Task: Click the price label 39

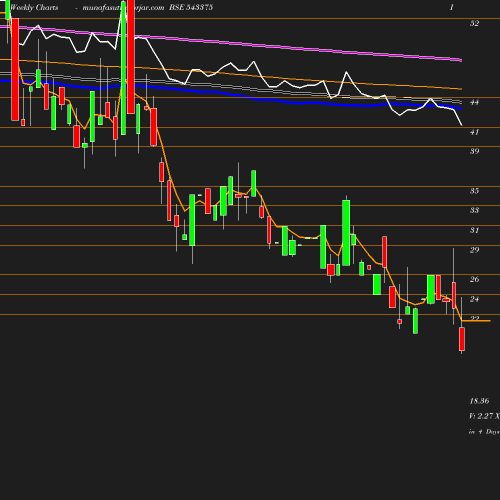Action: click(474, 151)
